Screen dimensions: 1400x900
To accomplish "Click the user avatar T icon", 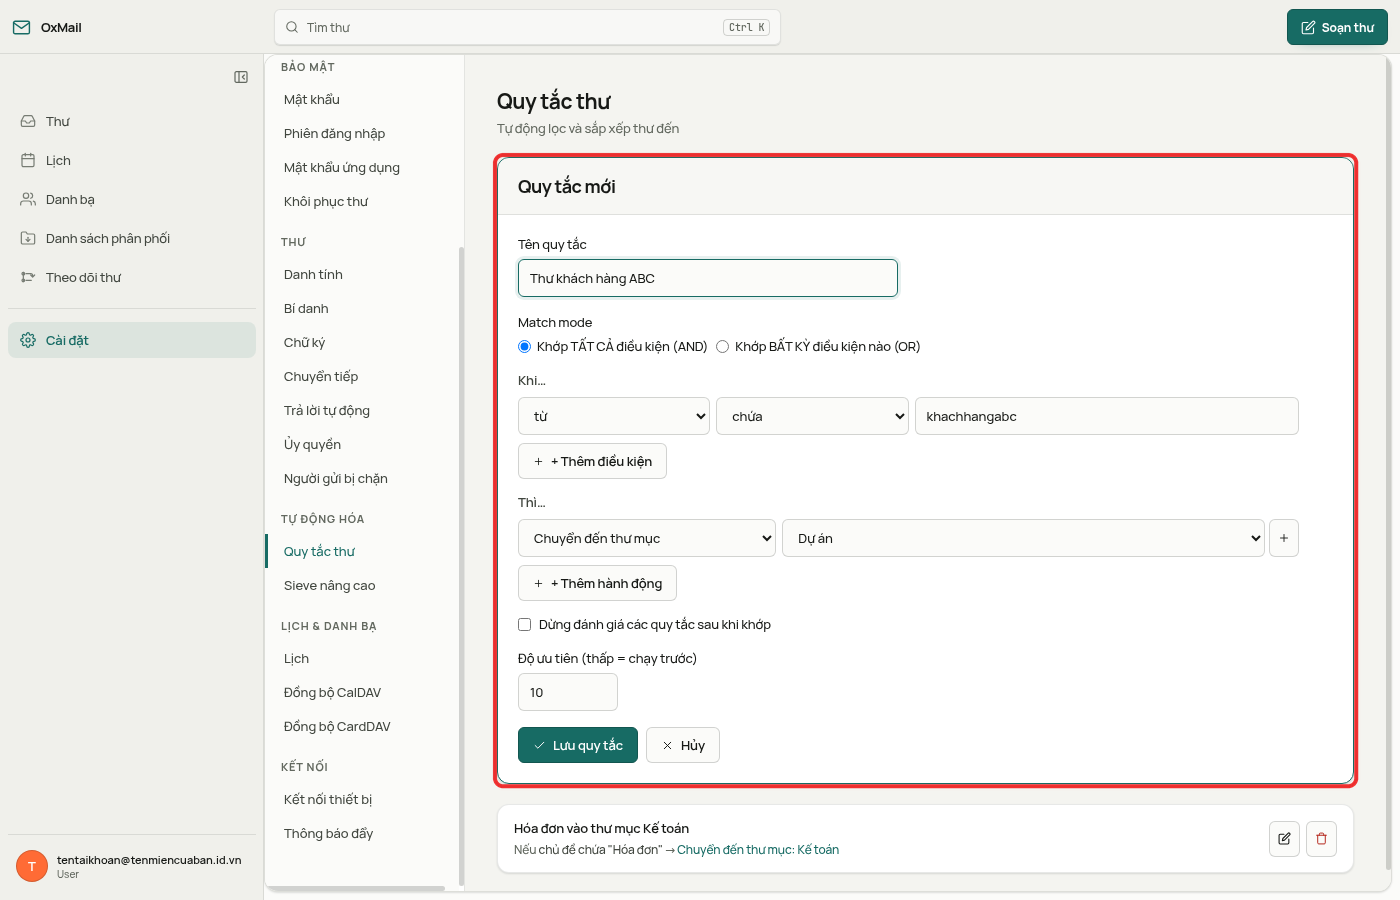I will tap(32, 866).
